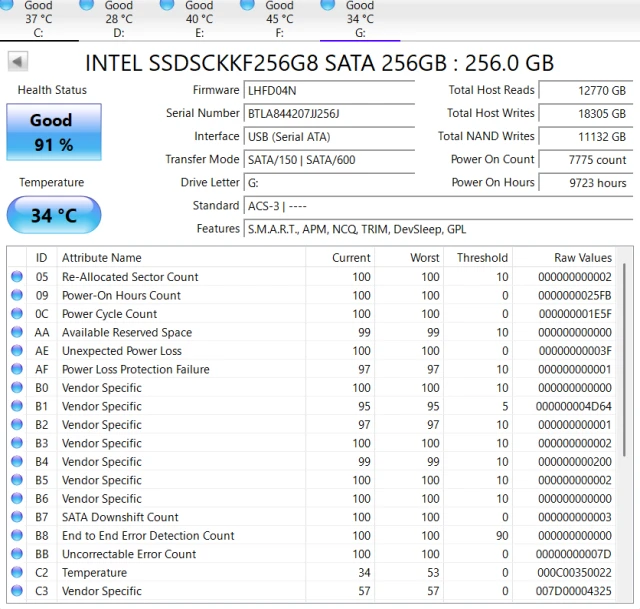This screenshot has height=609, width=640.
Task: Click status dot for C3 row
Action: 17,590
